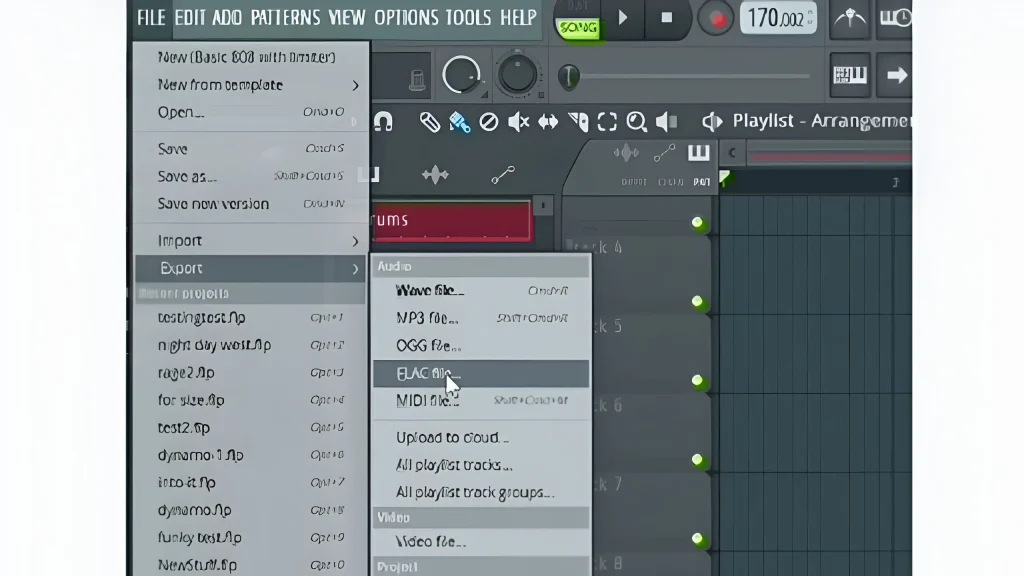Open the snap magnet settings
Viewport: 1024px width, 576px height.
pyautogui.click(x=383, y=121)
